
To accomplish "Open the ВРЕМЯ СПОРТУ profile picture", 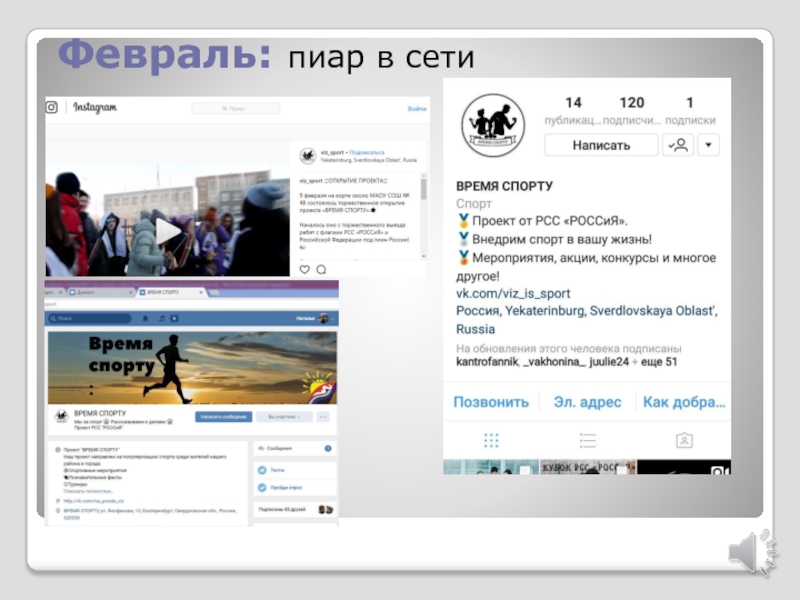I will tap(493, 125).
